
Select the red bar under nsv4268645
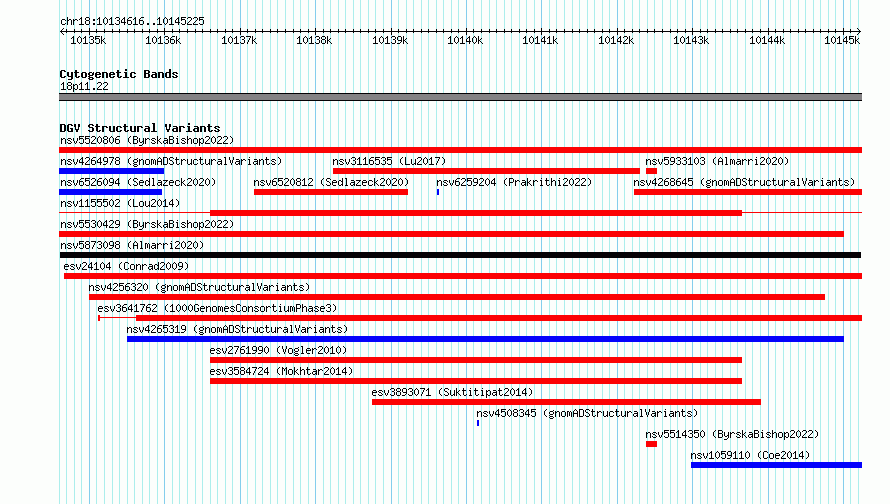748,192
